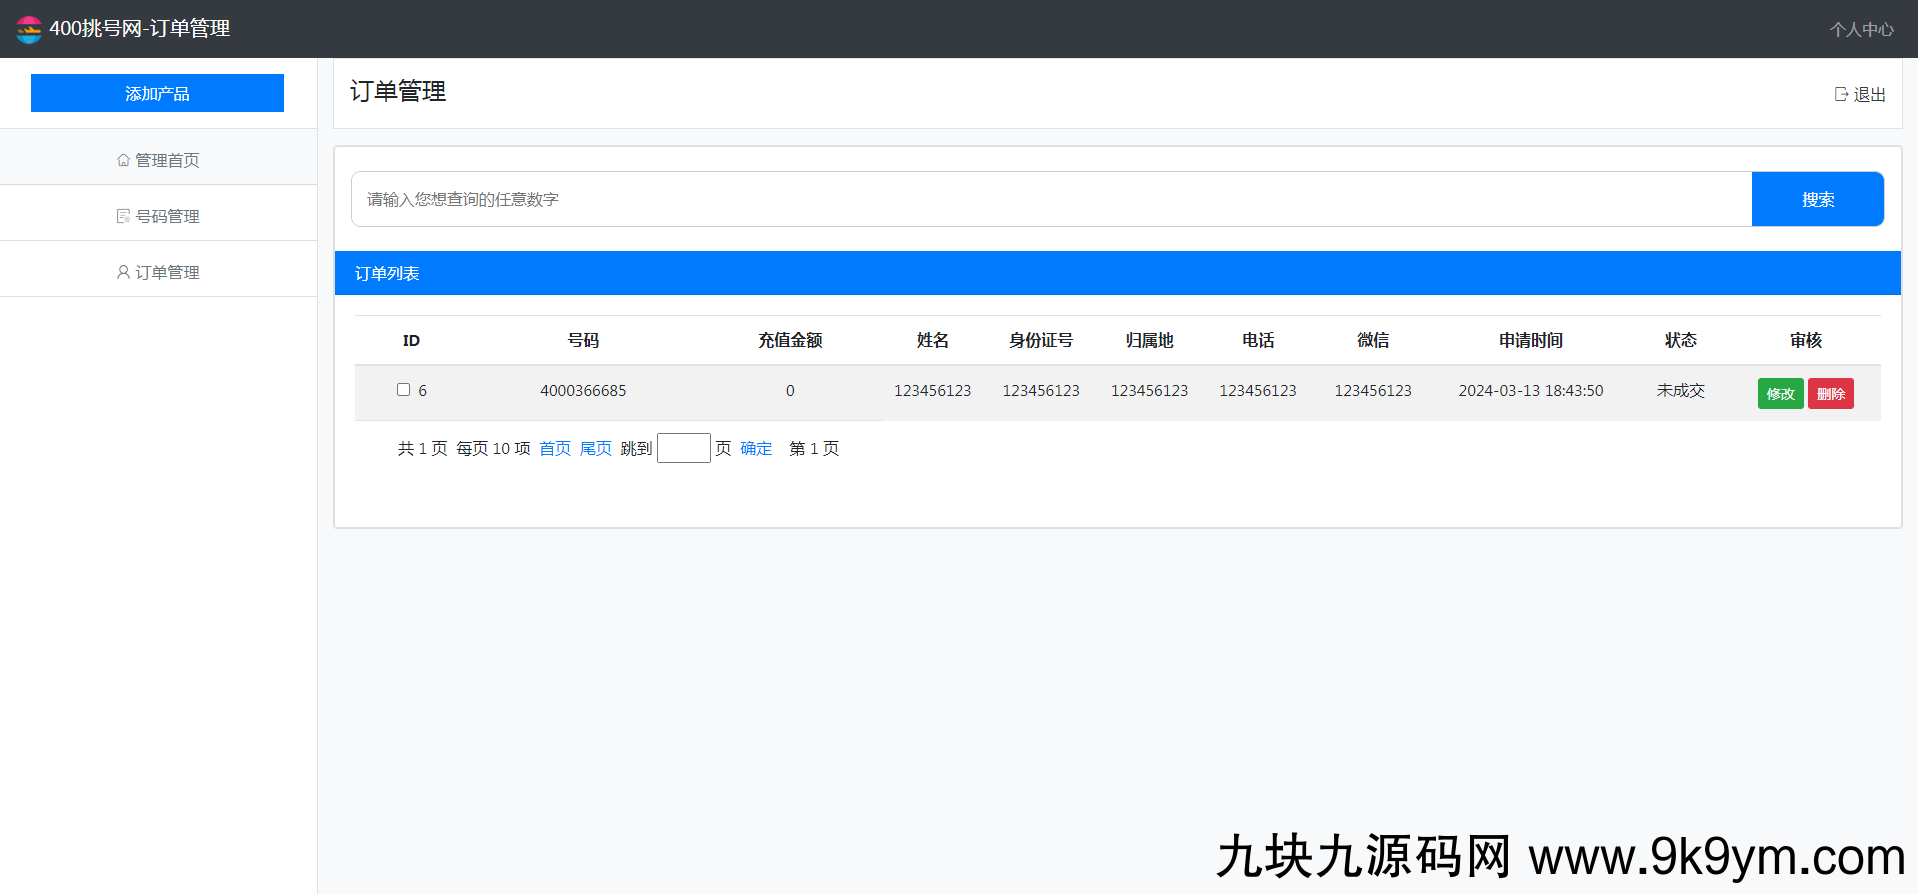Go to 首页 in pagination

point(555,448)
